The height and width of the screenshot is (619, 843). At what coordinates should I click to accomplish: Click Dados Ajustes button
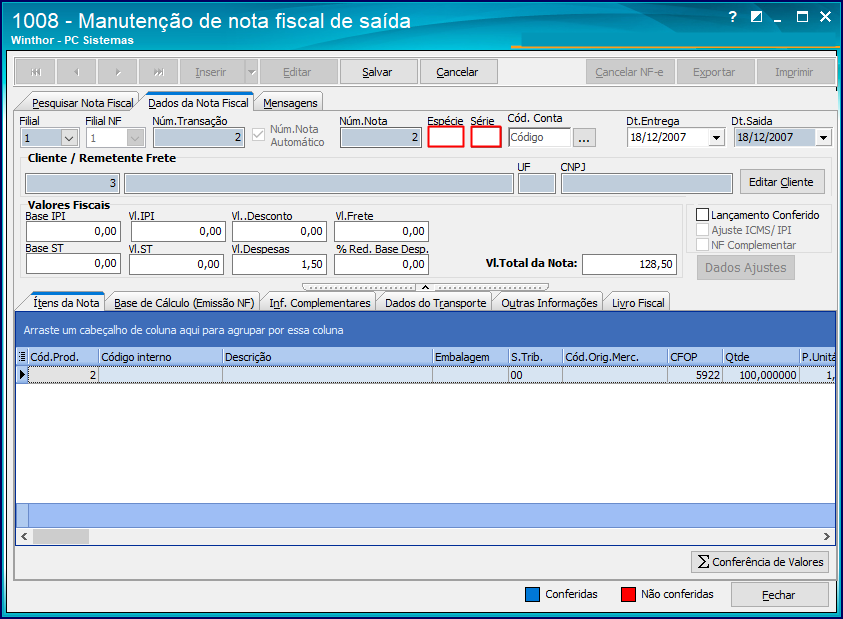pos(746,267)
